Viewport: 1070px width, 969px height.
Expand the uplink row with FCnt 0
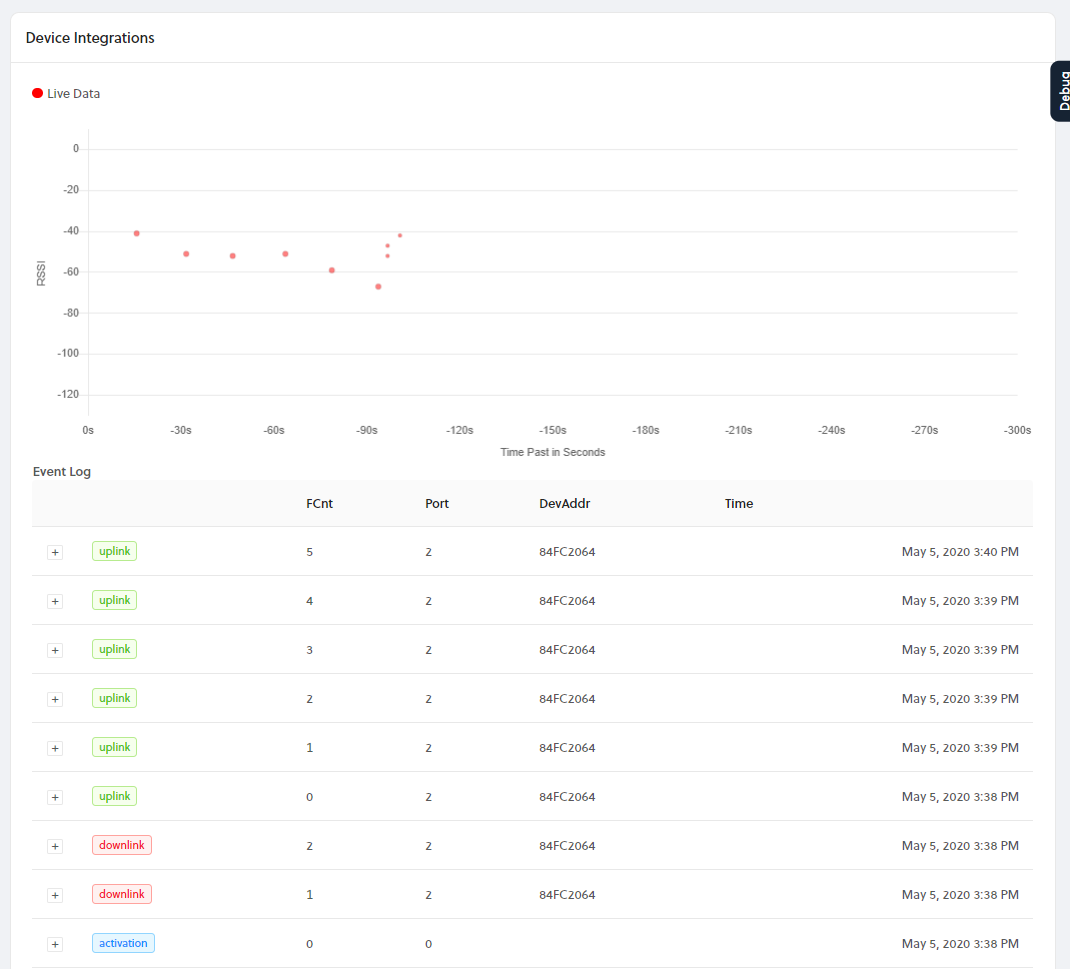55,797
